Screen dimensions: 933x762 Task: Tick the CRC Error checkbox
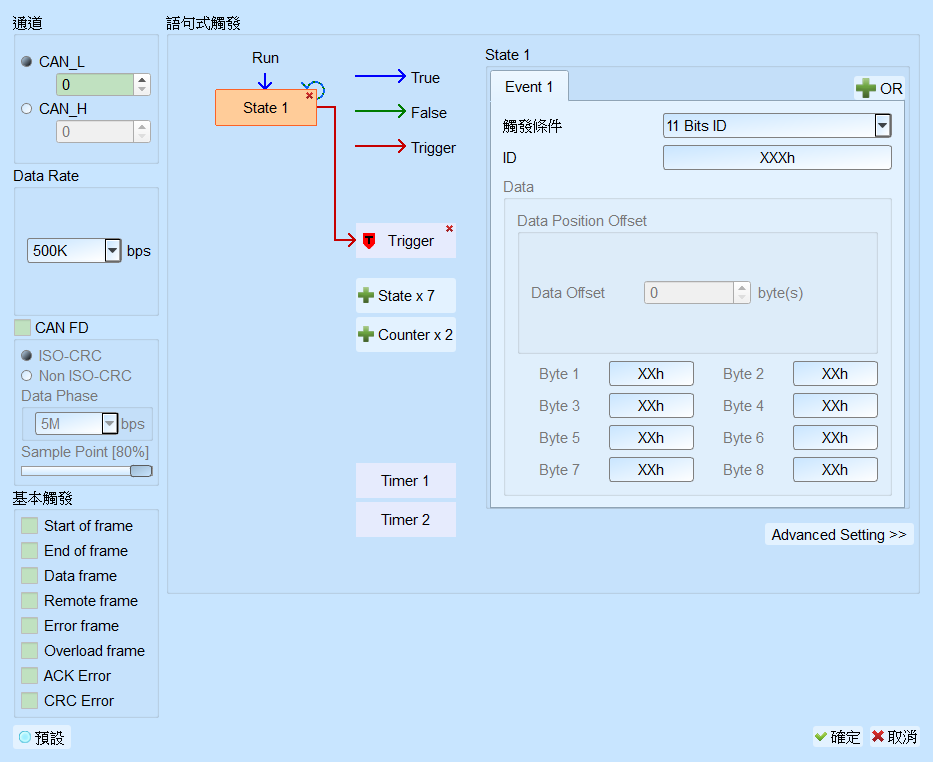point(29,701)
